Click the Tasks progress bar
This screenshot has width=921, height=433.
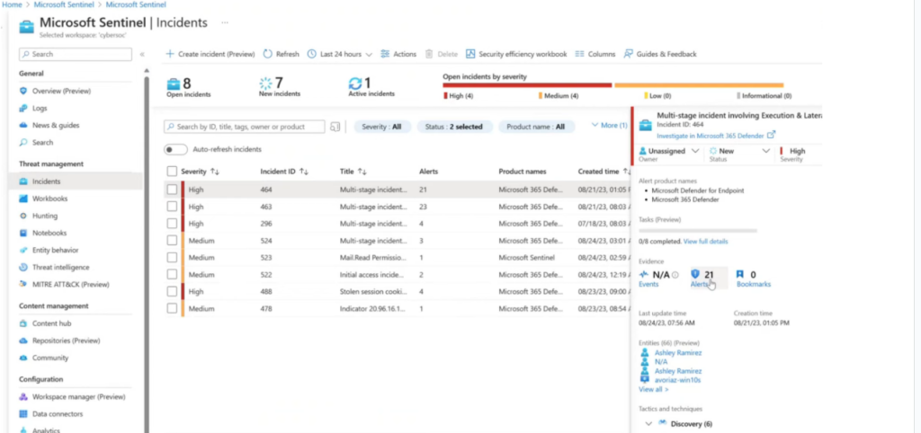[x=698, y=230]
